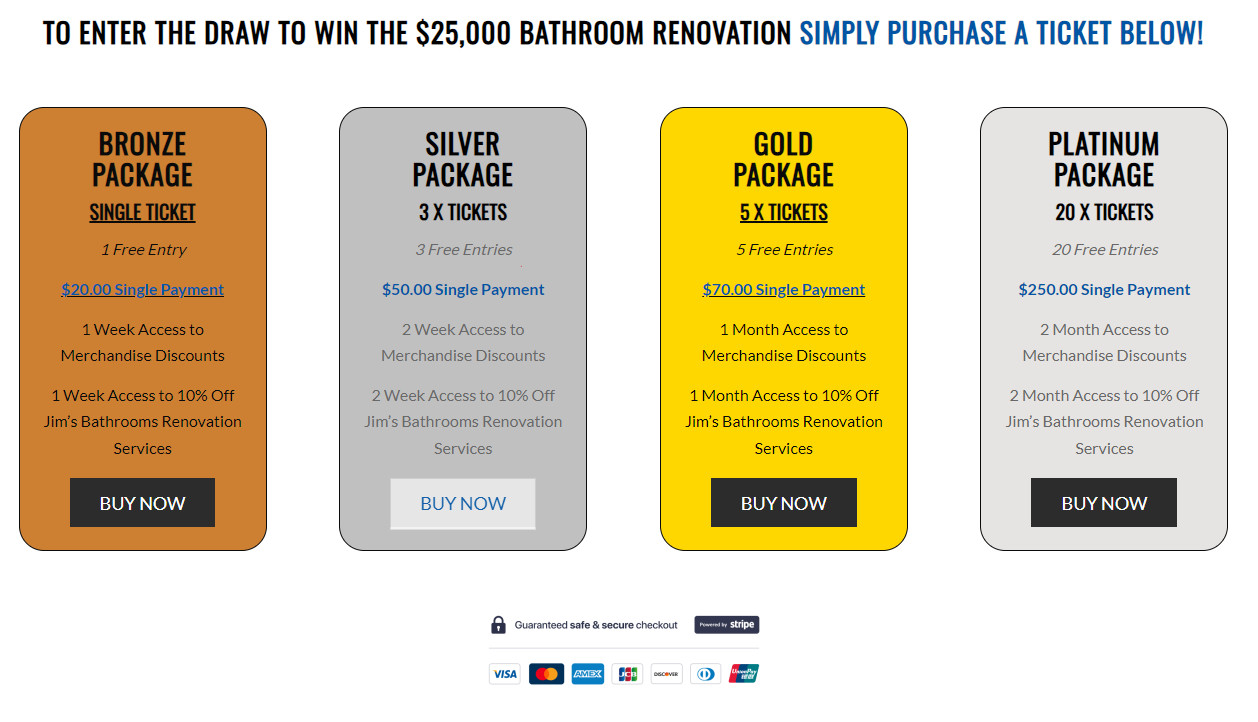The height and width of the screenshot is (722, 1258).
Task: Click the Diners Club icon
Action: click(705, 674)
